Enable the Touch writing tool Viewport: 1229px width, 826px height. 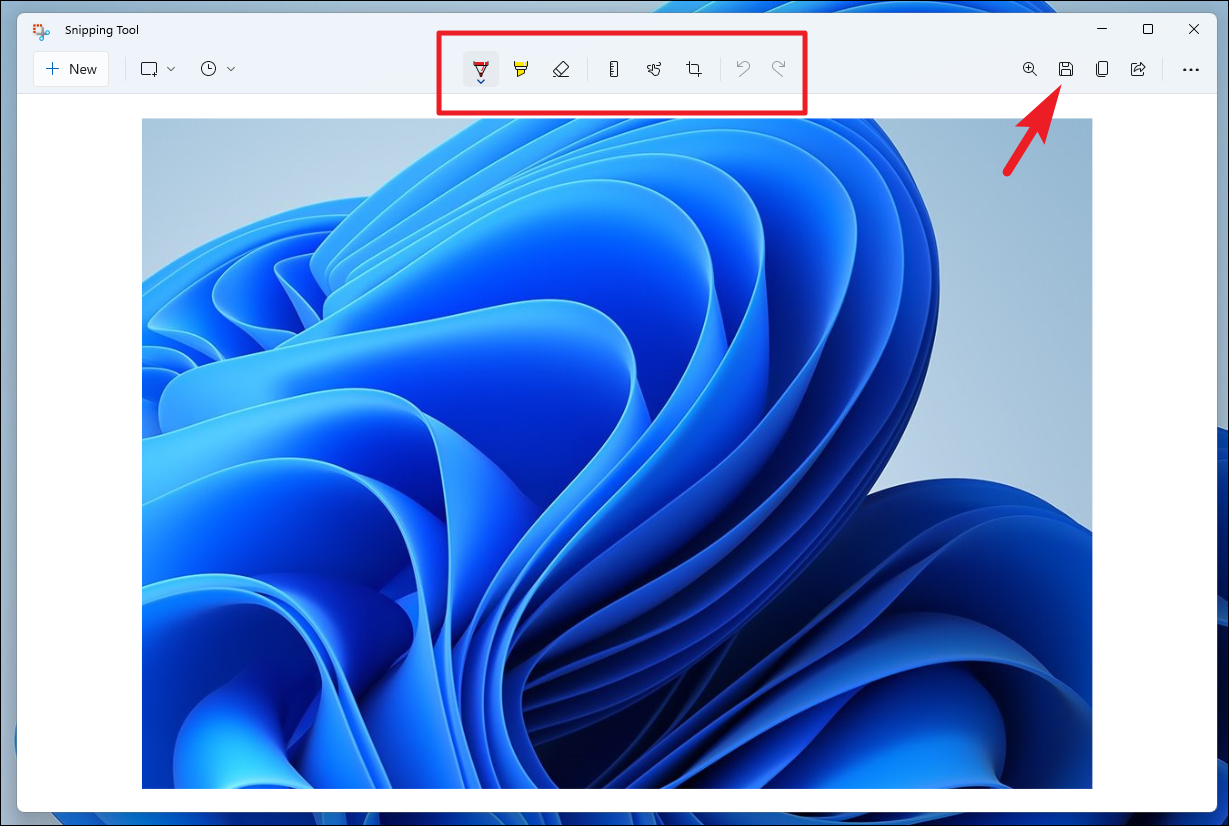pyautogui.click(x=654, y=69)
